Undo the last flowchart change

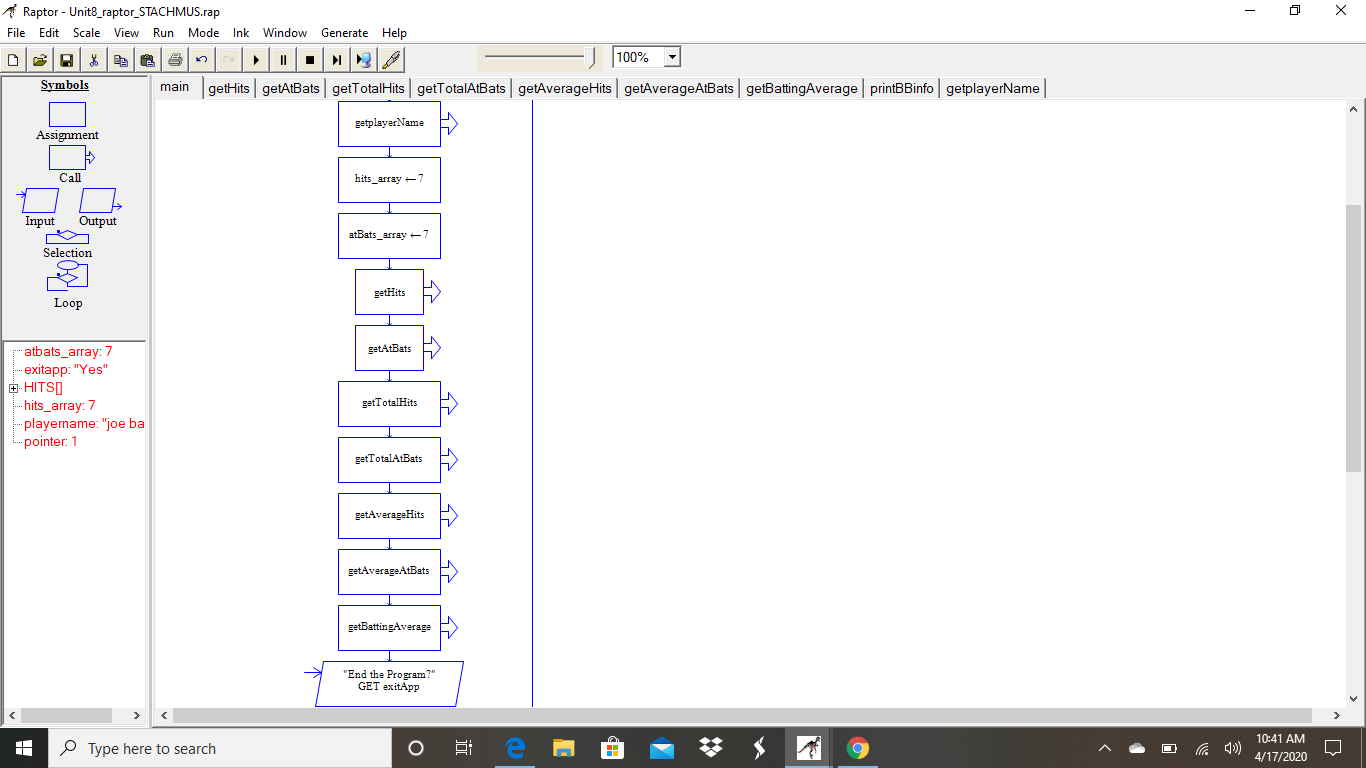point(201,57)
